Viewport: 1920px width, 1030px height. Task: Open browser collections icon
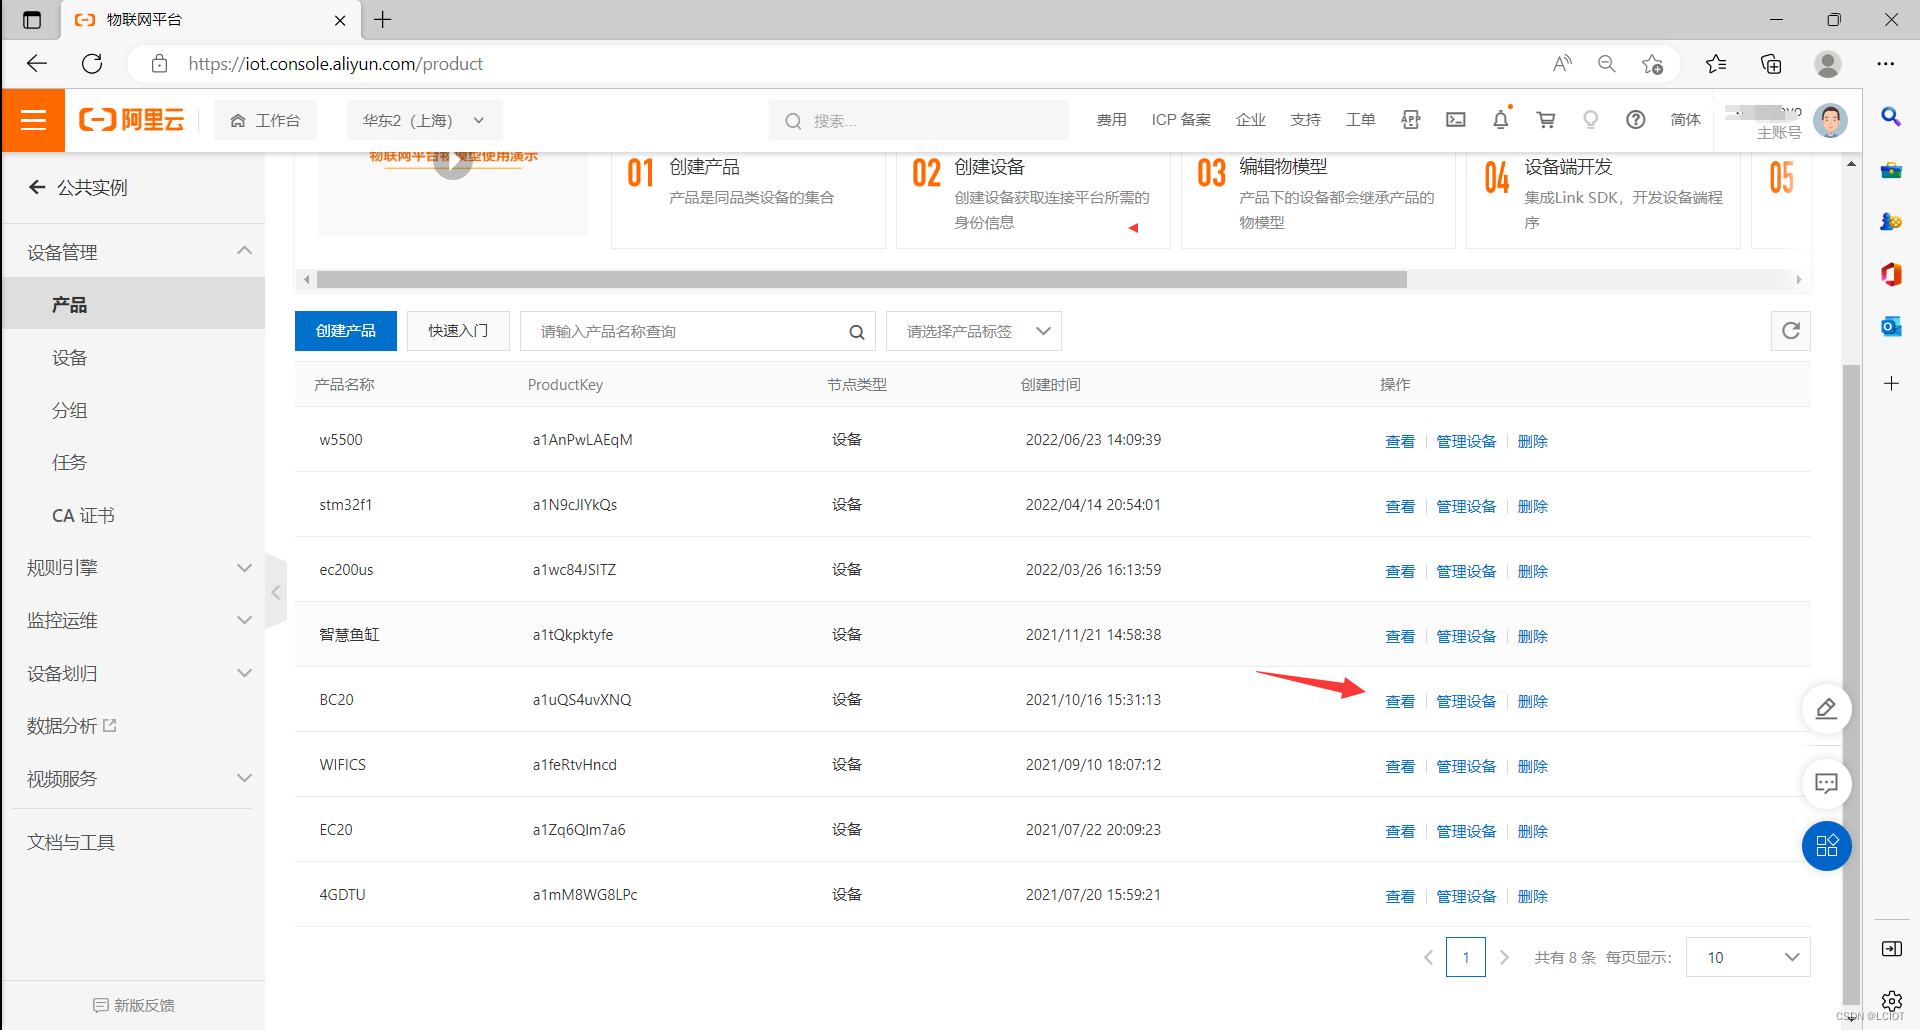coord(1771,64)
